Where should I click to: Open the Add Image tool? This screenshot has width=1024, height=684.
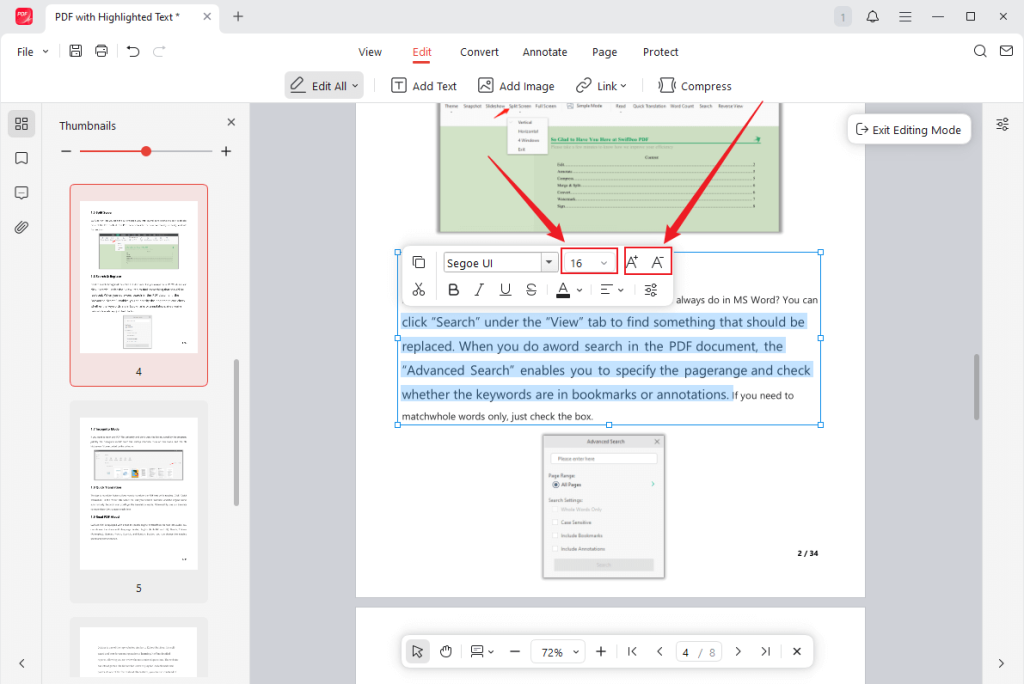(516, 85)
